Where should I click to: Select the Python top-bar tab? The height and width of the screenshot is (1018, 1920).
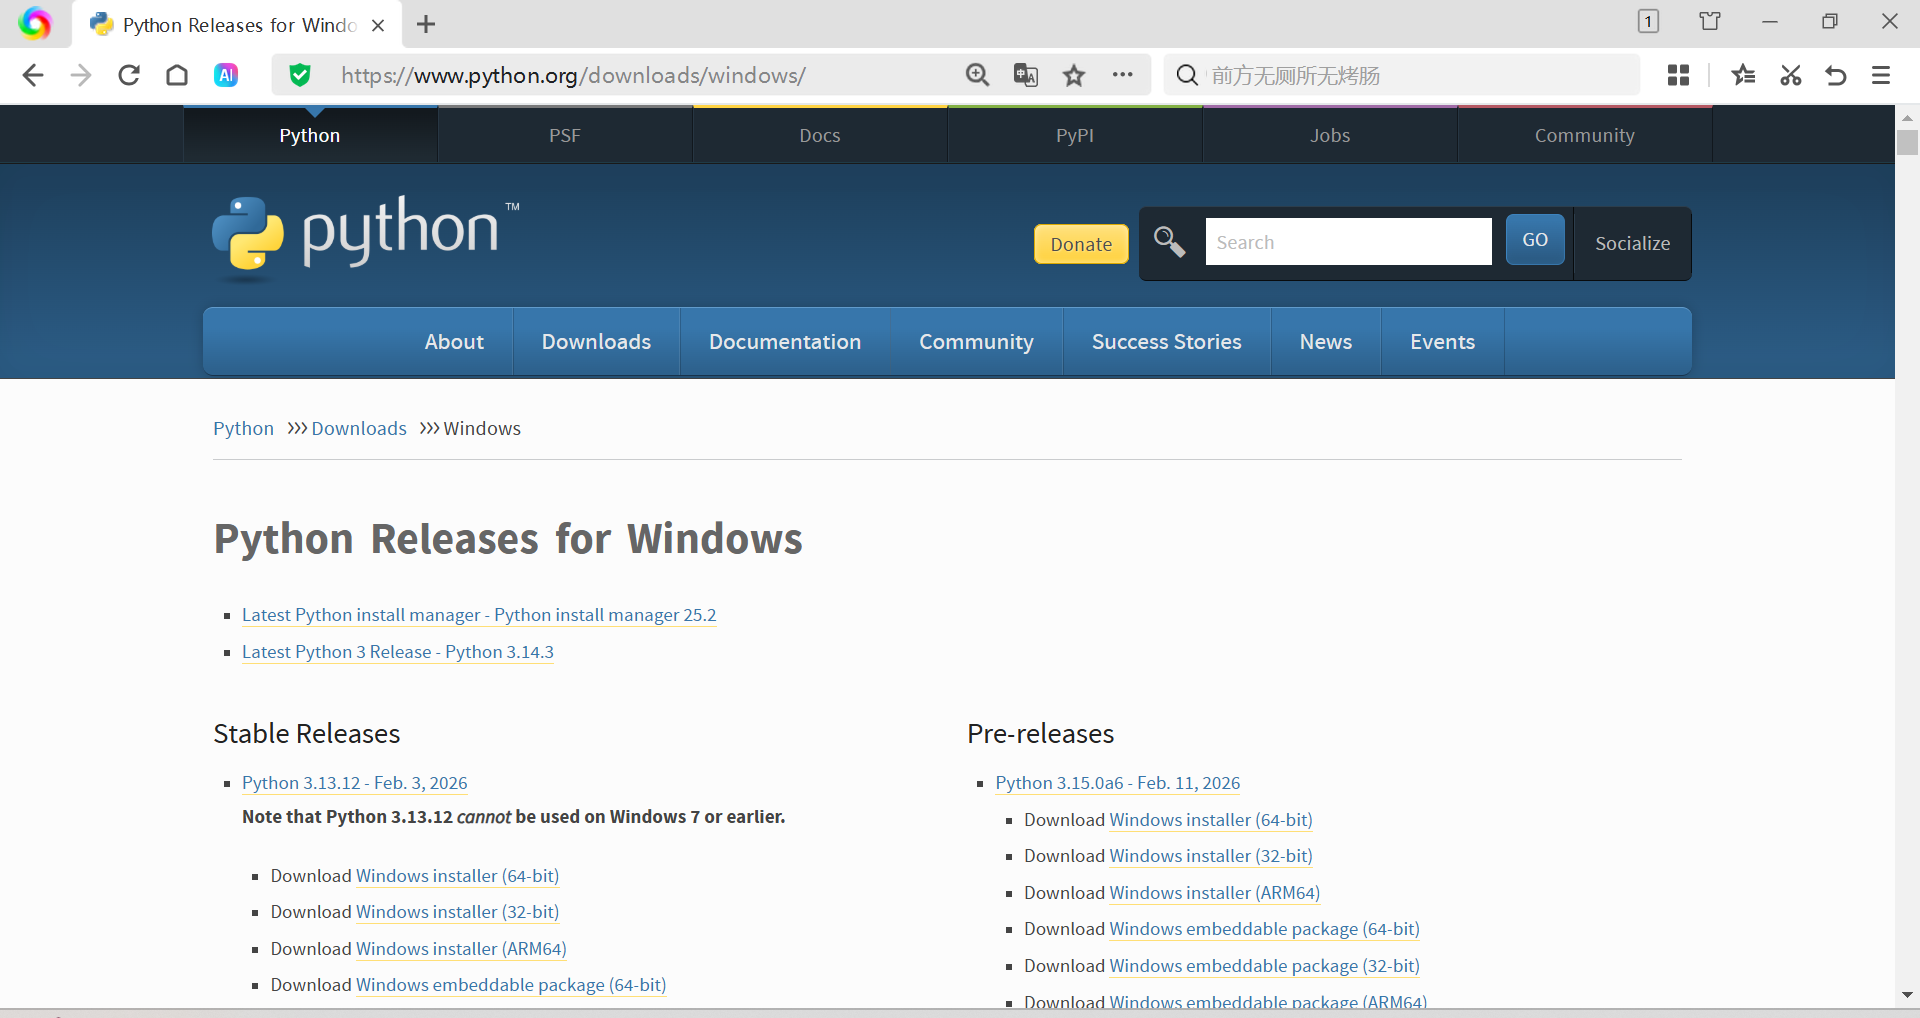click(x=310, y=135)
